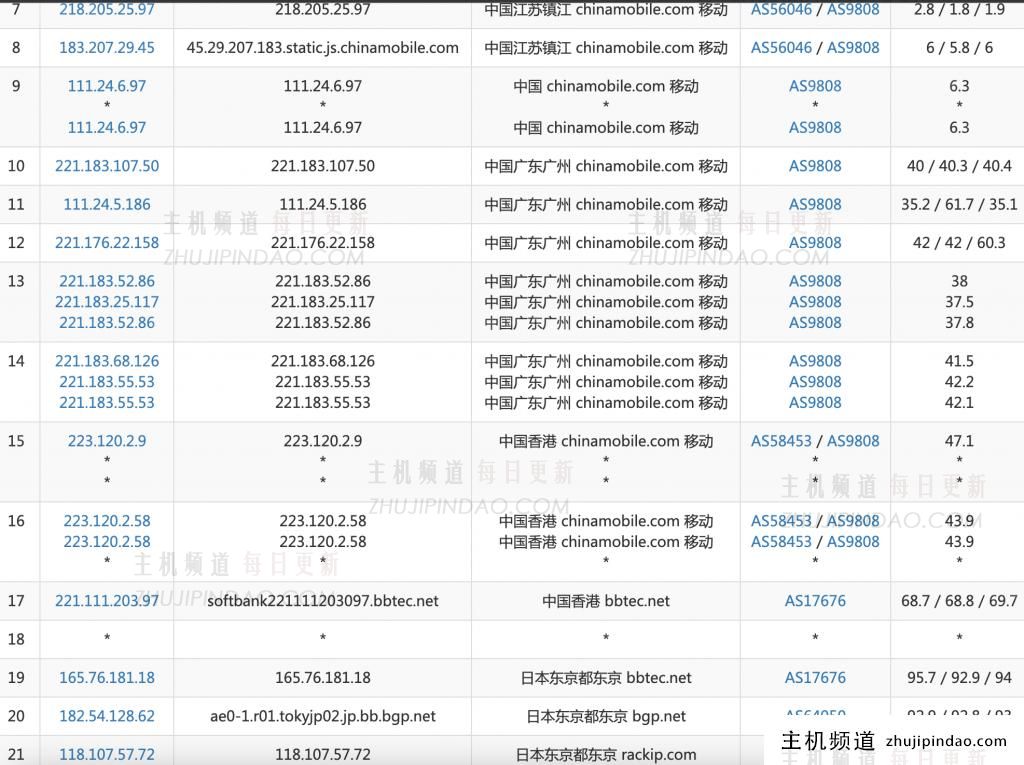The height and width of the screenshot is (765, 1024).
Task: Select latency value 38 in hop 13
Action: (959, 281)
